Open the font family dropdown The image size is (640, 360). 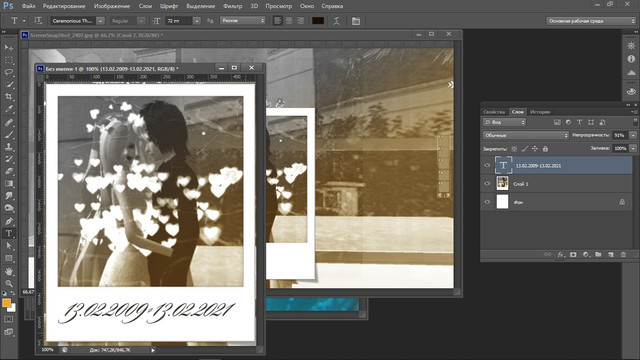tap(100, 21)
